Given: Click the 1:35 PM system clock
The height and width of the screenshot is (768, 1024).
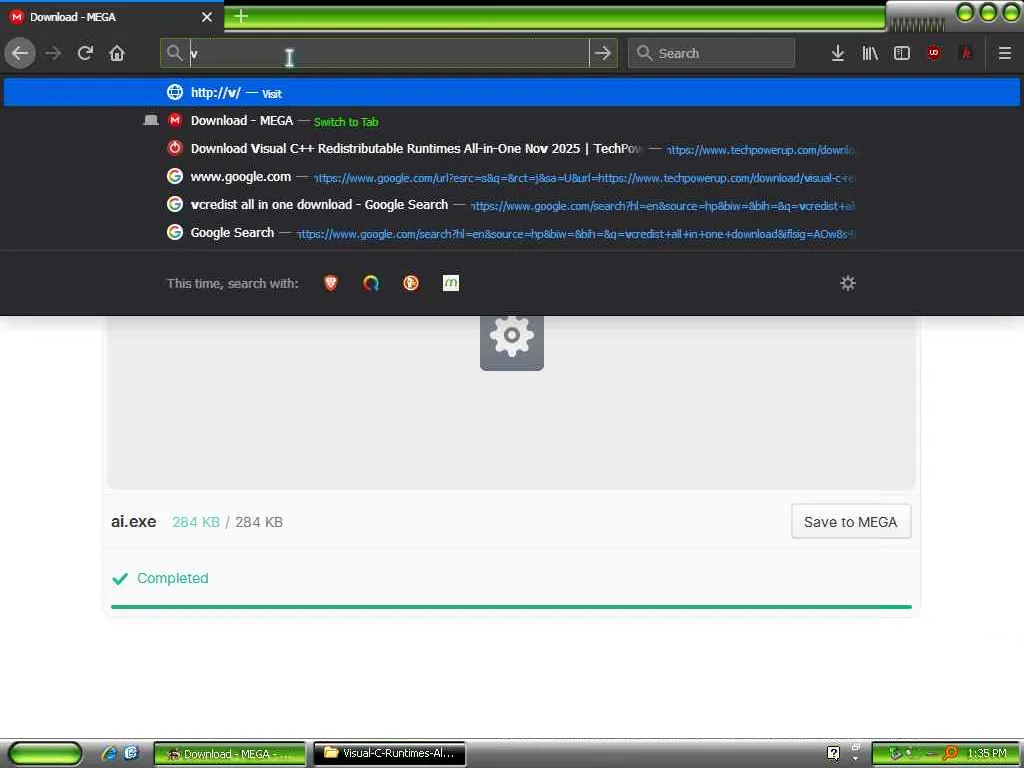Looking at the screenshot, I should tap(987, 754).
